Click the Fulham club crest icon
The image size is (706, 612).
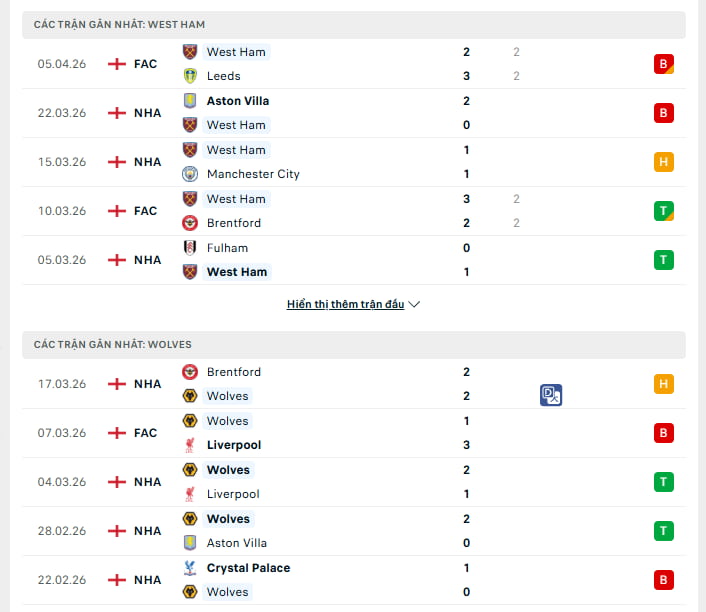coord(190,248)
